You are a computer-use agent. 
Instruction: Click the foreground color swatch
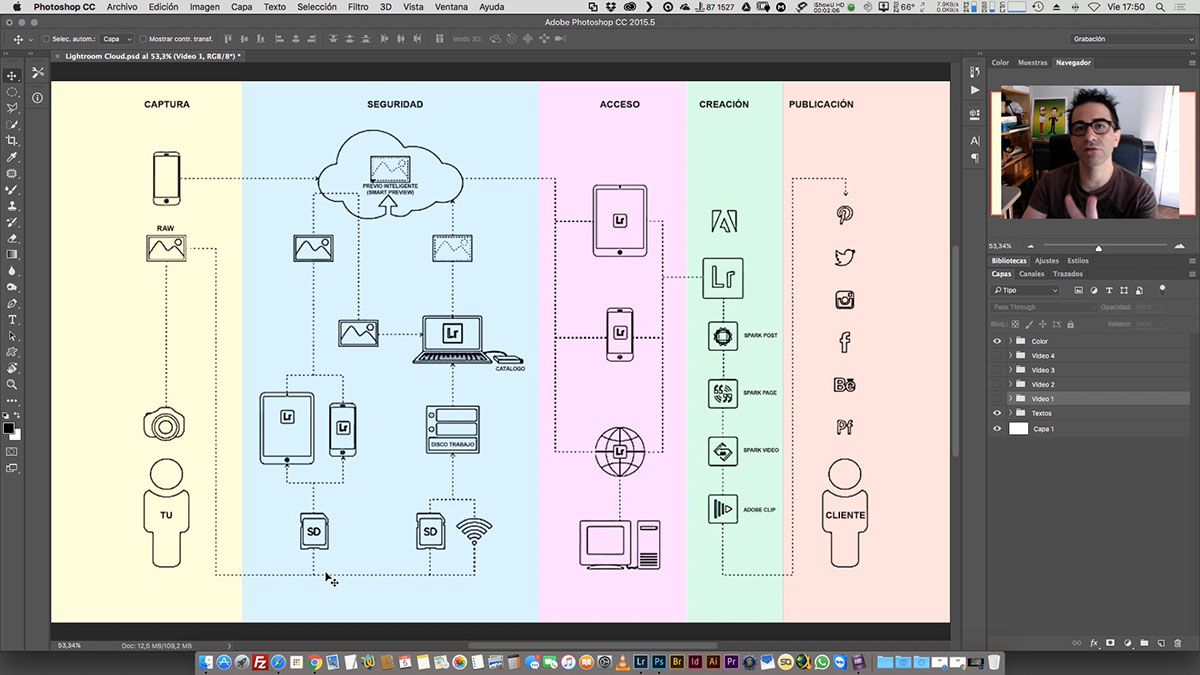point(9,429)
